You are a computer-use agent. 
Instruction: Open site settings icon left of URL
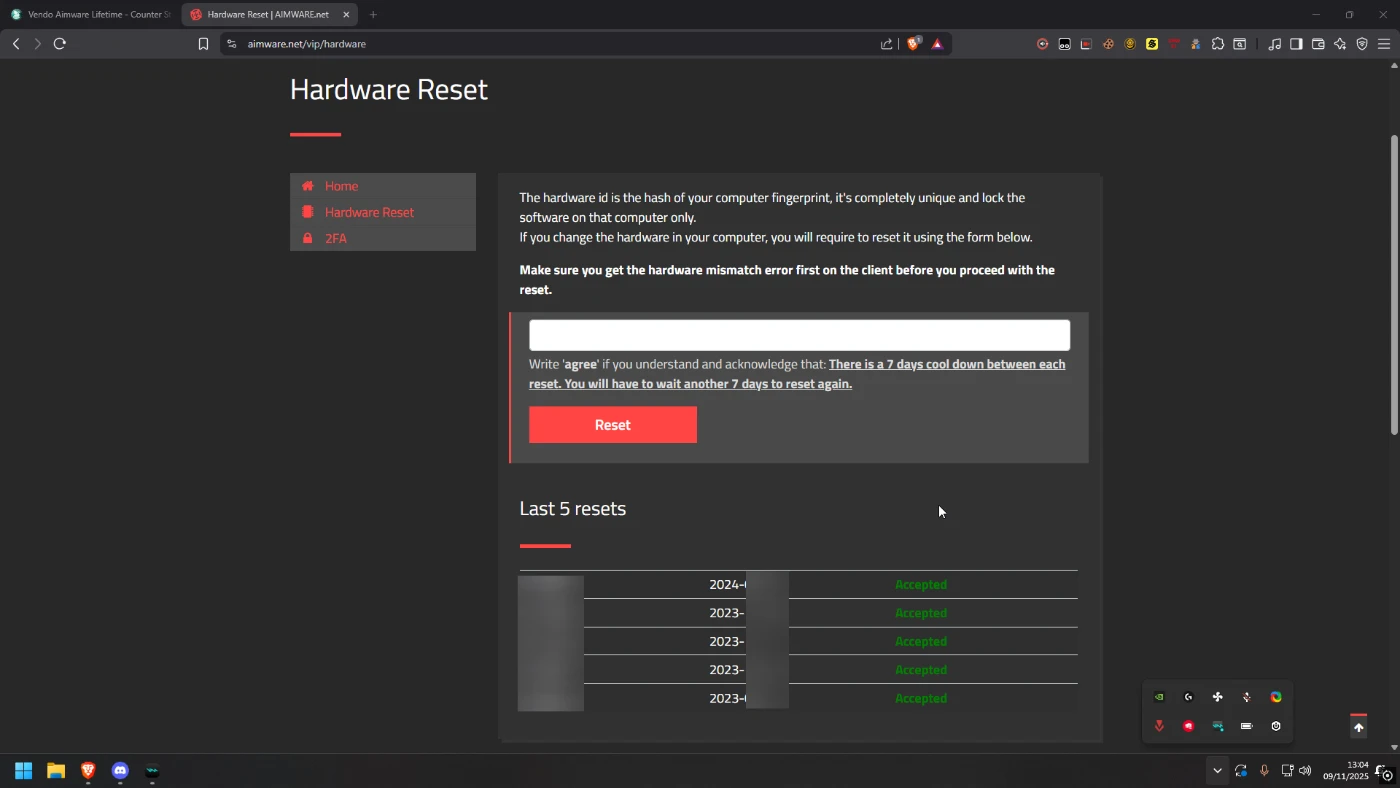[231, 44]
